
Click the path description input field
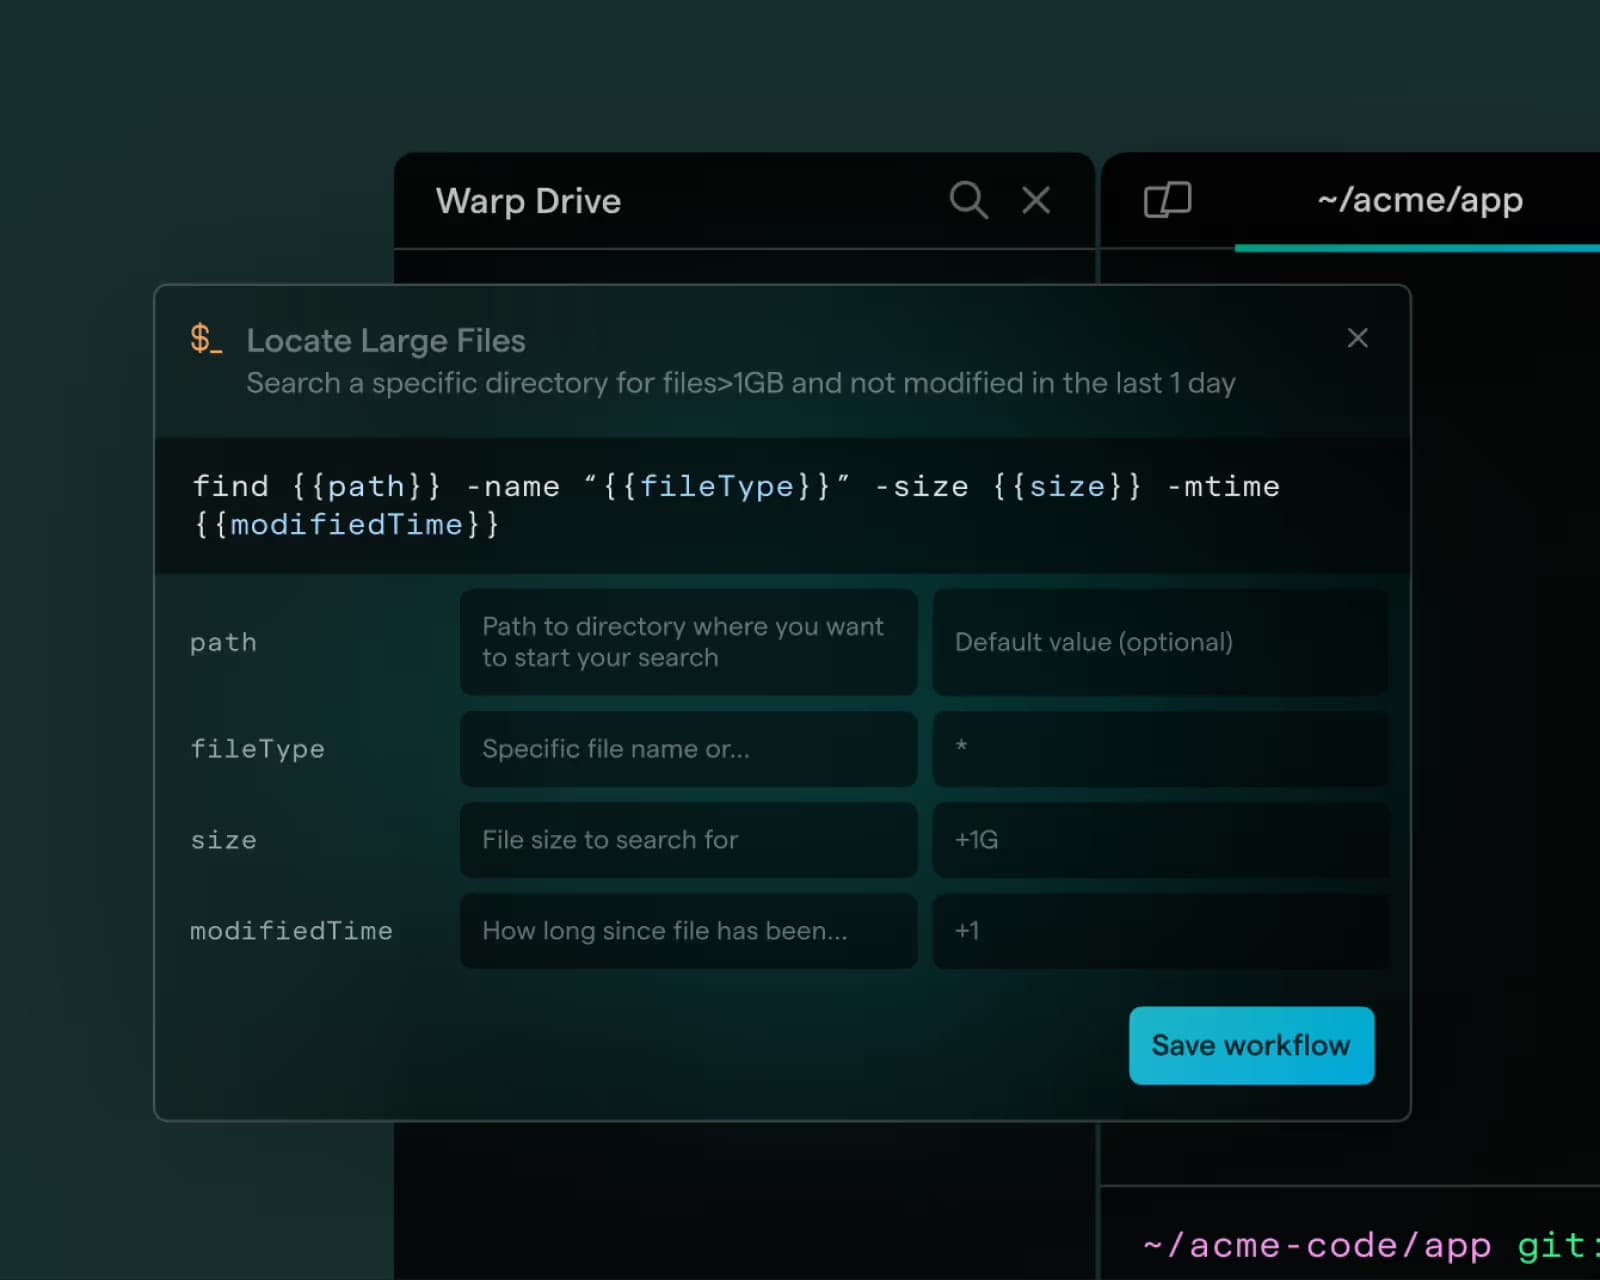click(687, 642)
